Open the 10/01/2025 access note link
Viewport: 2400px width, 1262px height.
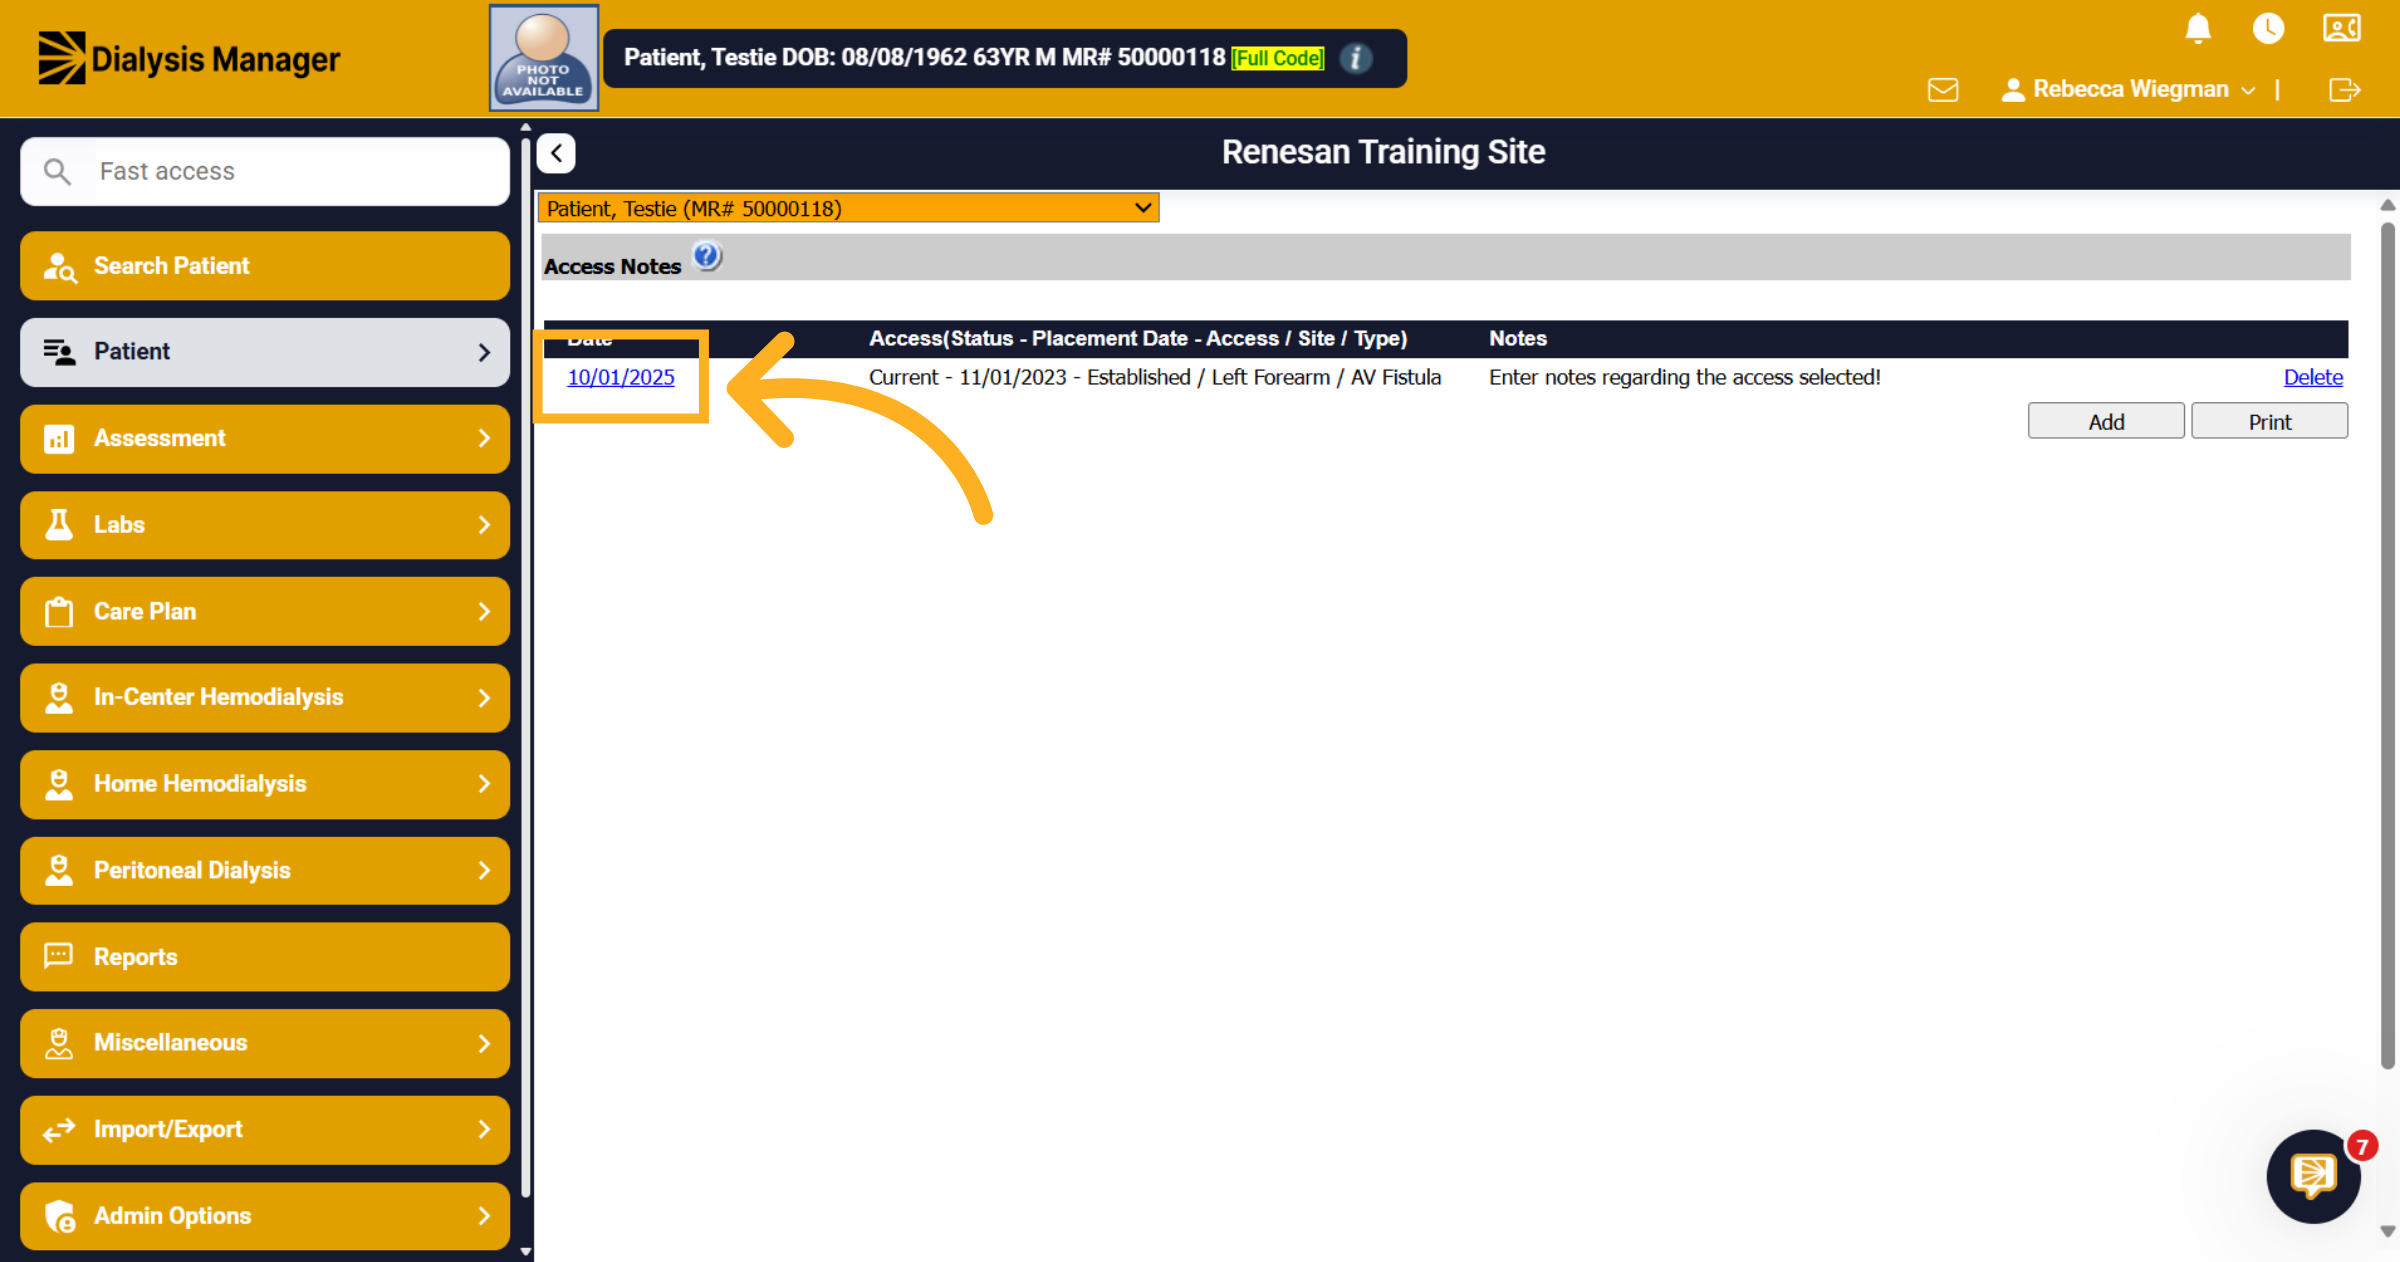point(621,378)
